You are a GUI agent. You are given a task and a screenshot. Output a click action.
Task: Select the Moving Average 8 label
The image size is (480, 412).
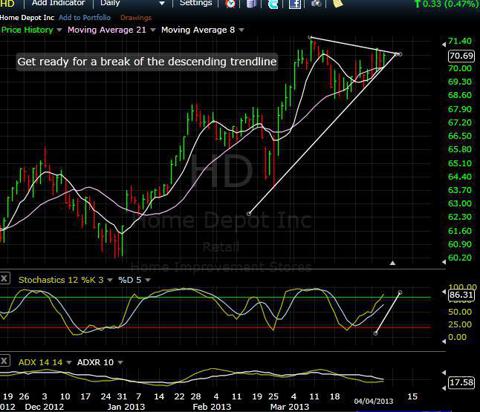pyautogui.click(x=198, y=30)
